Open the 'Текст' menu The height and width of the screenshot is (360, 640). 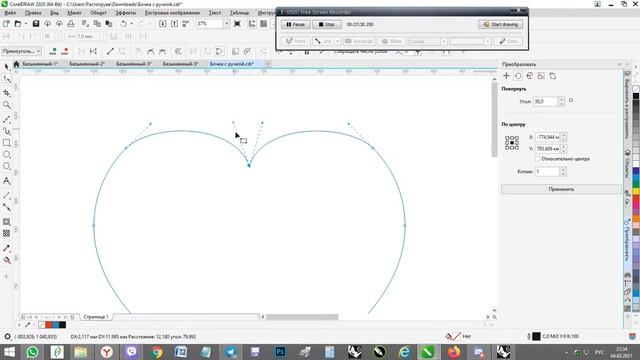pos(214,13)
